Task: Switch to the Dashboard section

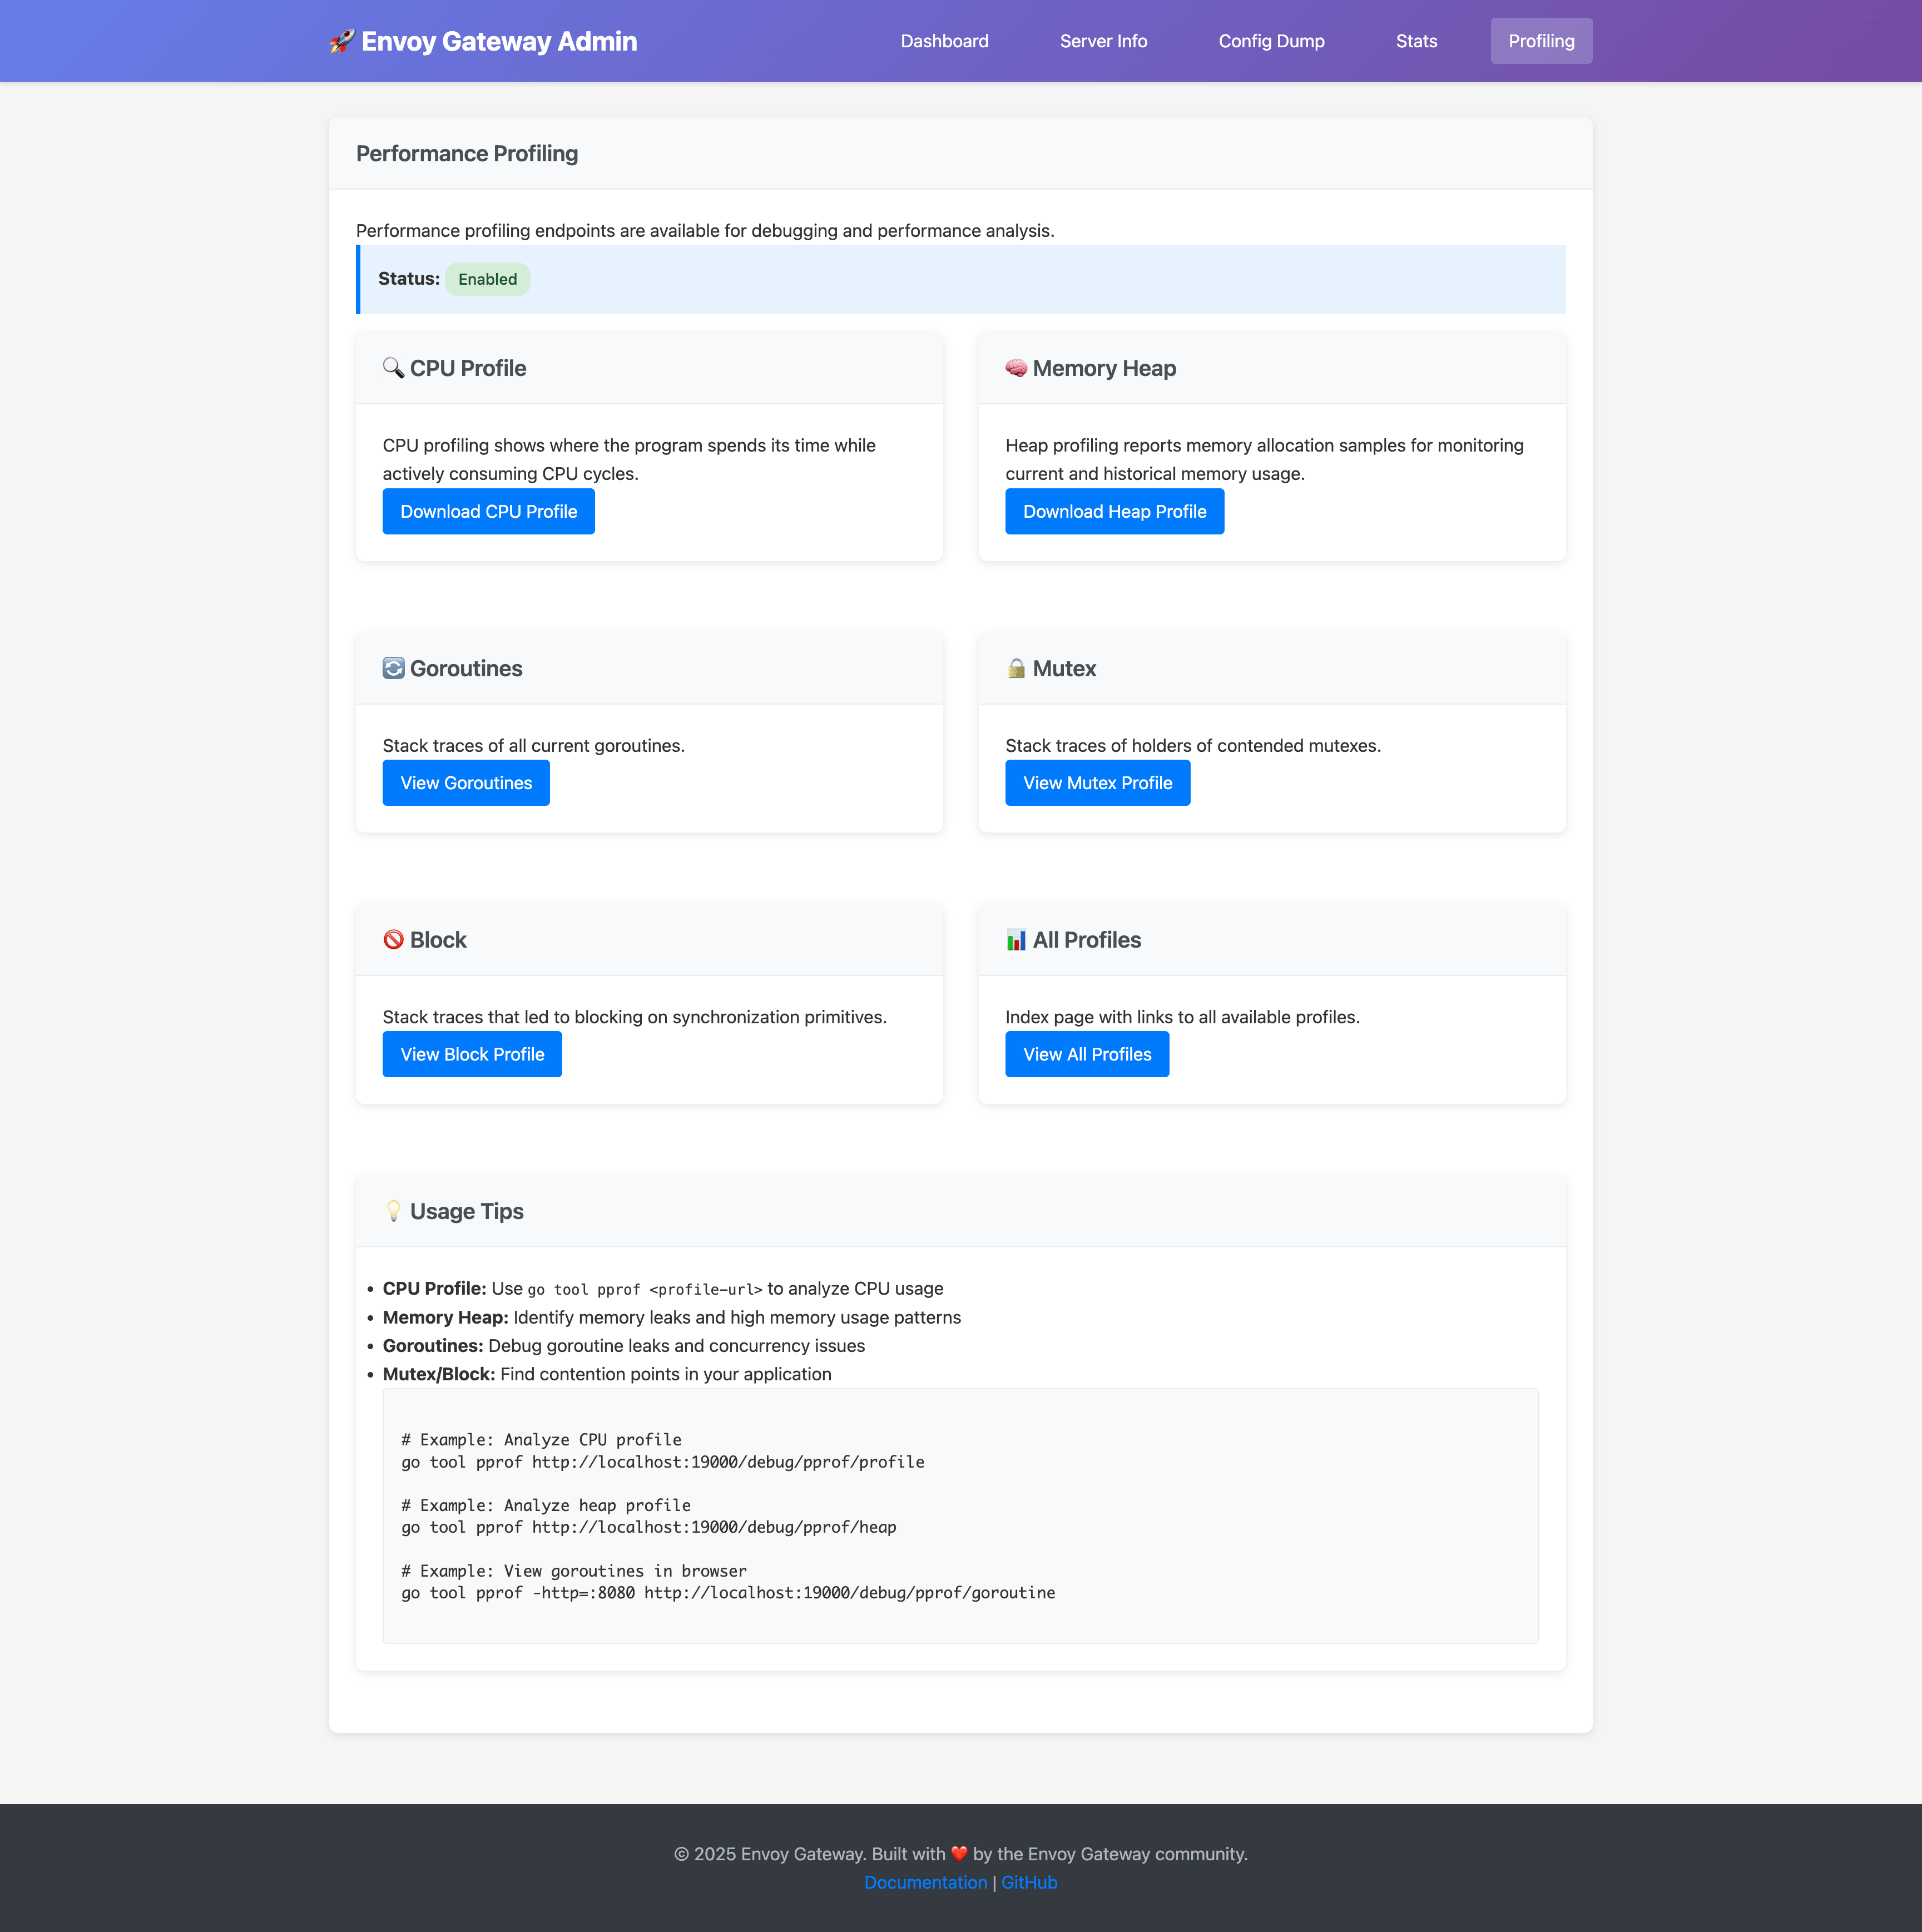Action: [944, 41]
